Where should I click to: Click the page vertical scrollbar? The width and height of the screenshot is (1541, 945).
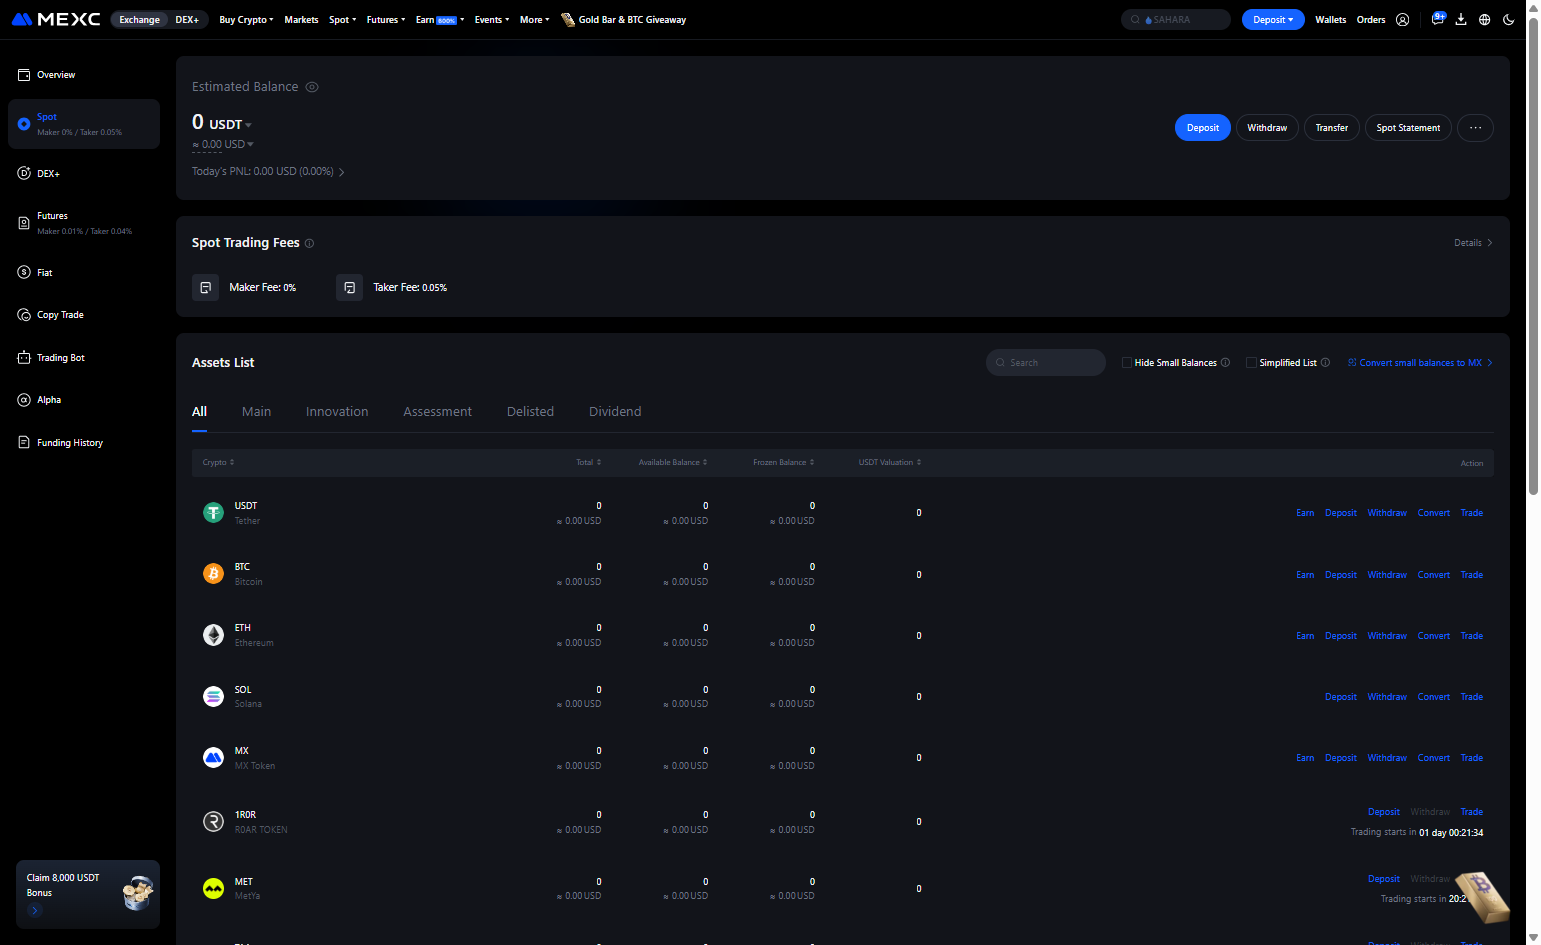pyautogui.click(x=1533, y=255)
